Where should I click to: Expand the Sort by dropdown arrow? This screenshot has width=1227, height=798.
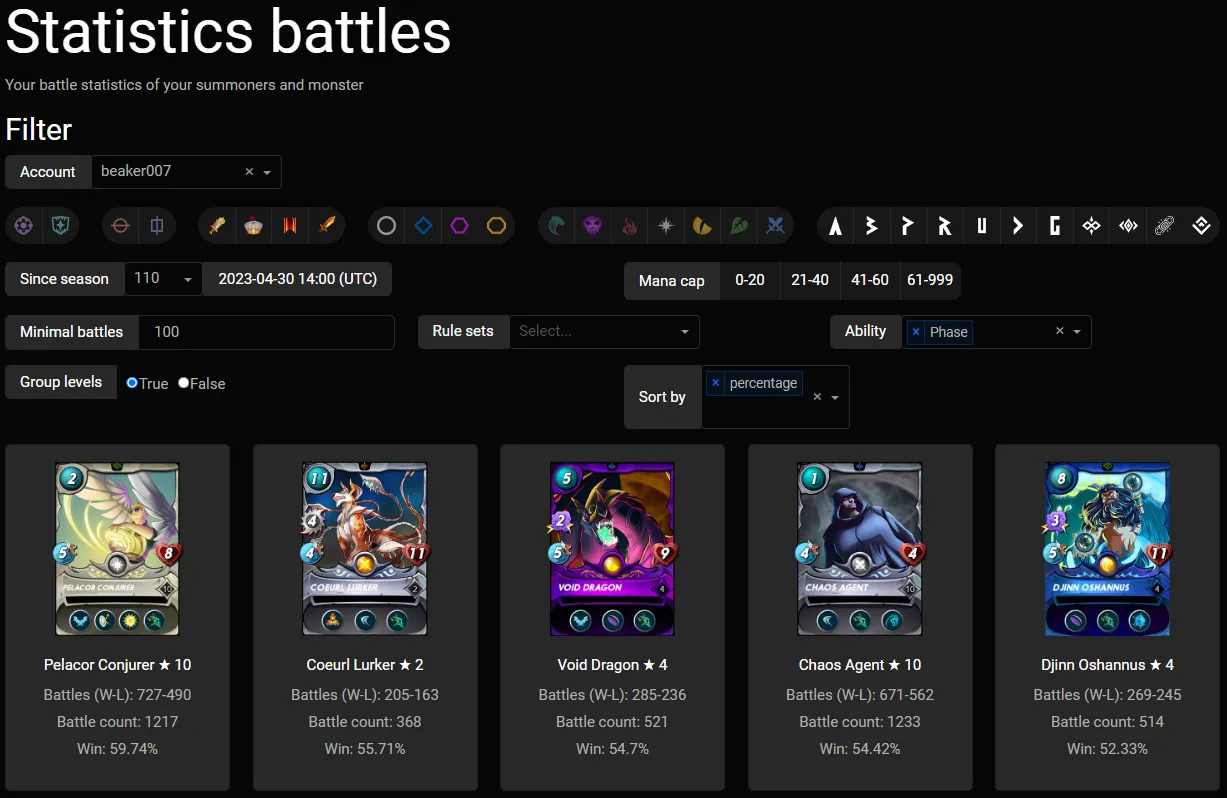point(835,397)
